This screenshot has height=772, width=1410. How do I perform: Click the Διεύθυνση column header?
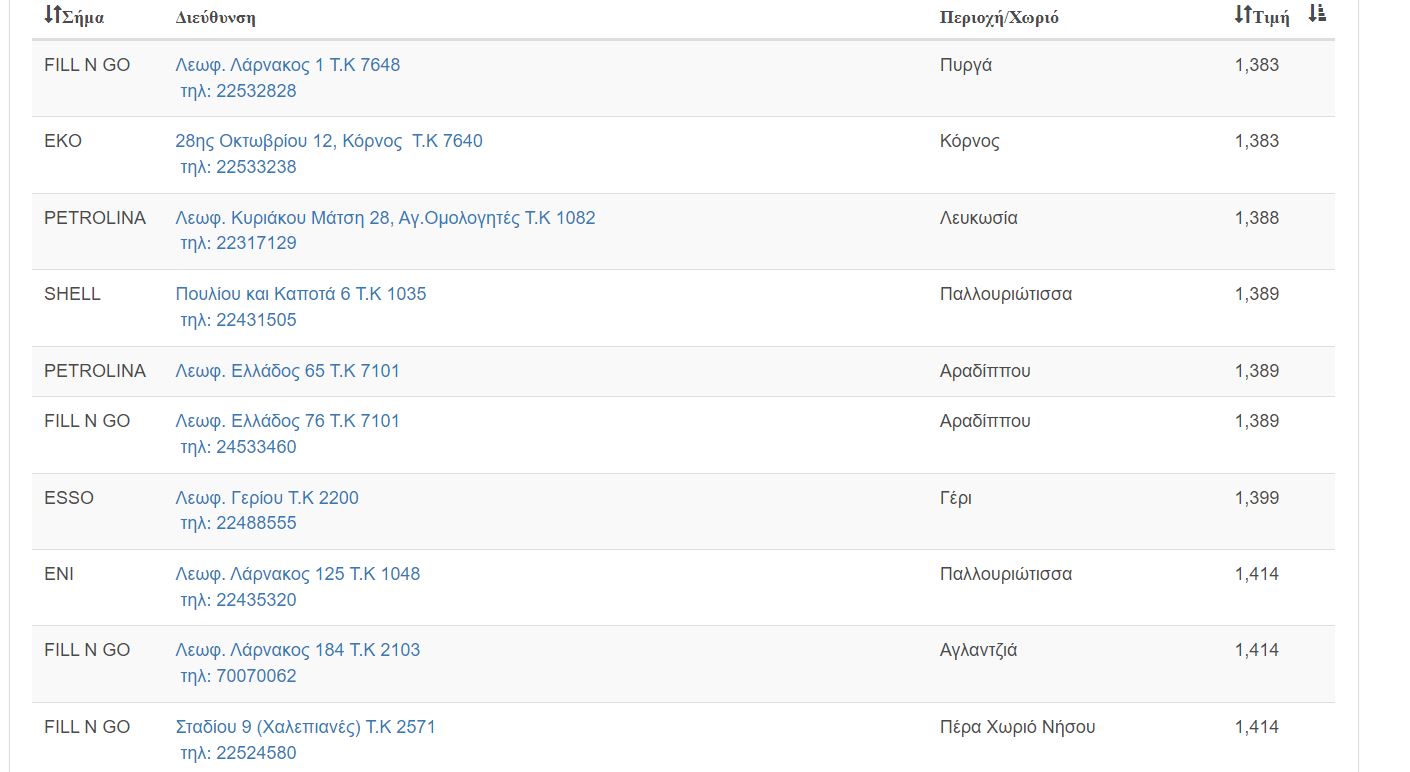coord(215,18)
